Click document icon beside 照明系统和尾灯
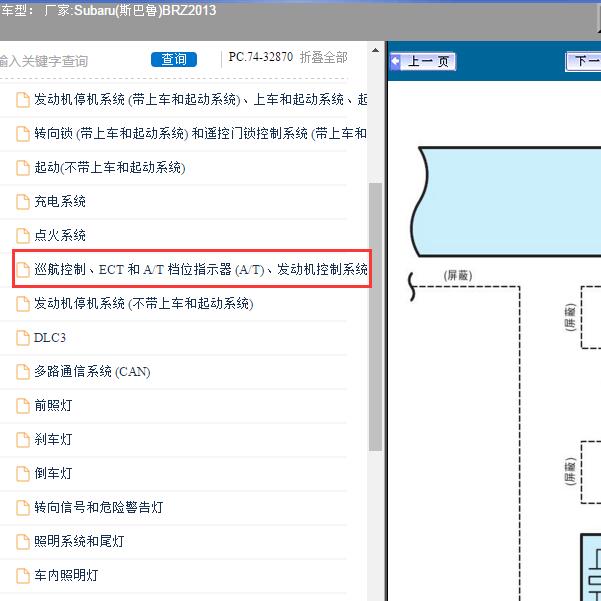Viewport: 601px width, 601px height. point(23,542)
